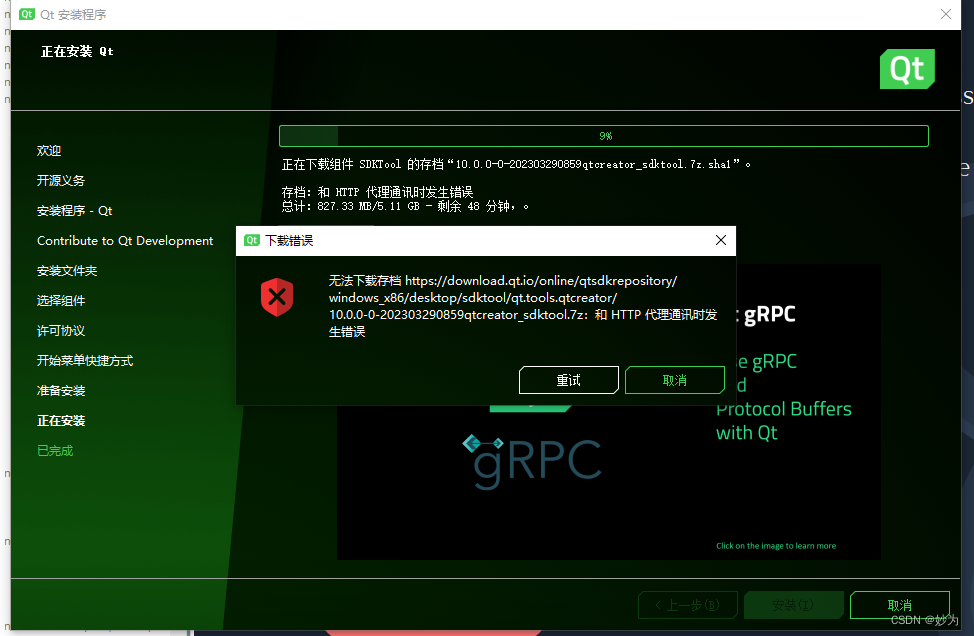Screen dimensions: 974x636
Task: Select the 正在安装 step in sidebar
Action: click(61, 420)
